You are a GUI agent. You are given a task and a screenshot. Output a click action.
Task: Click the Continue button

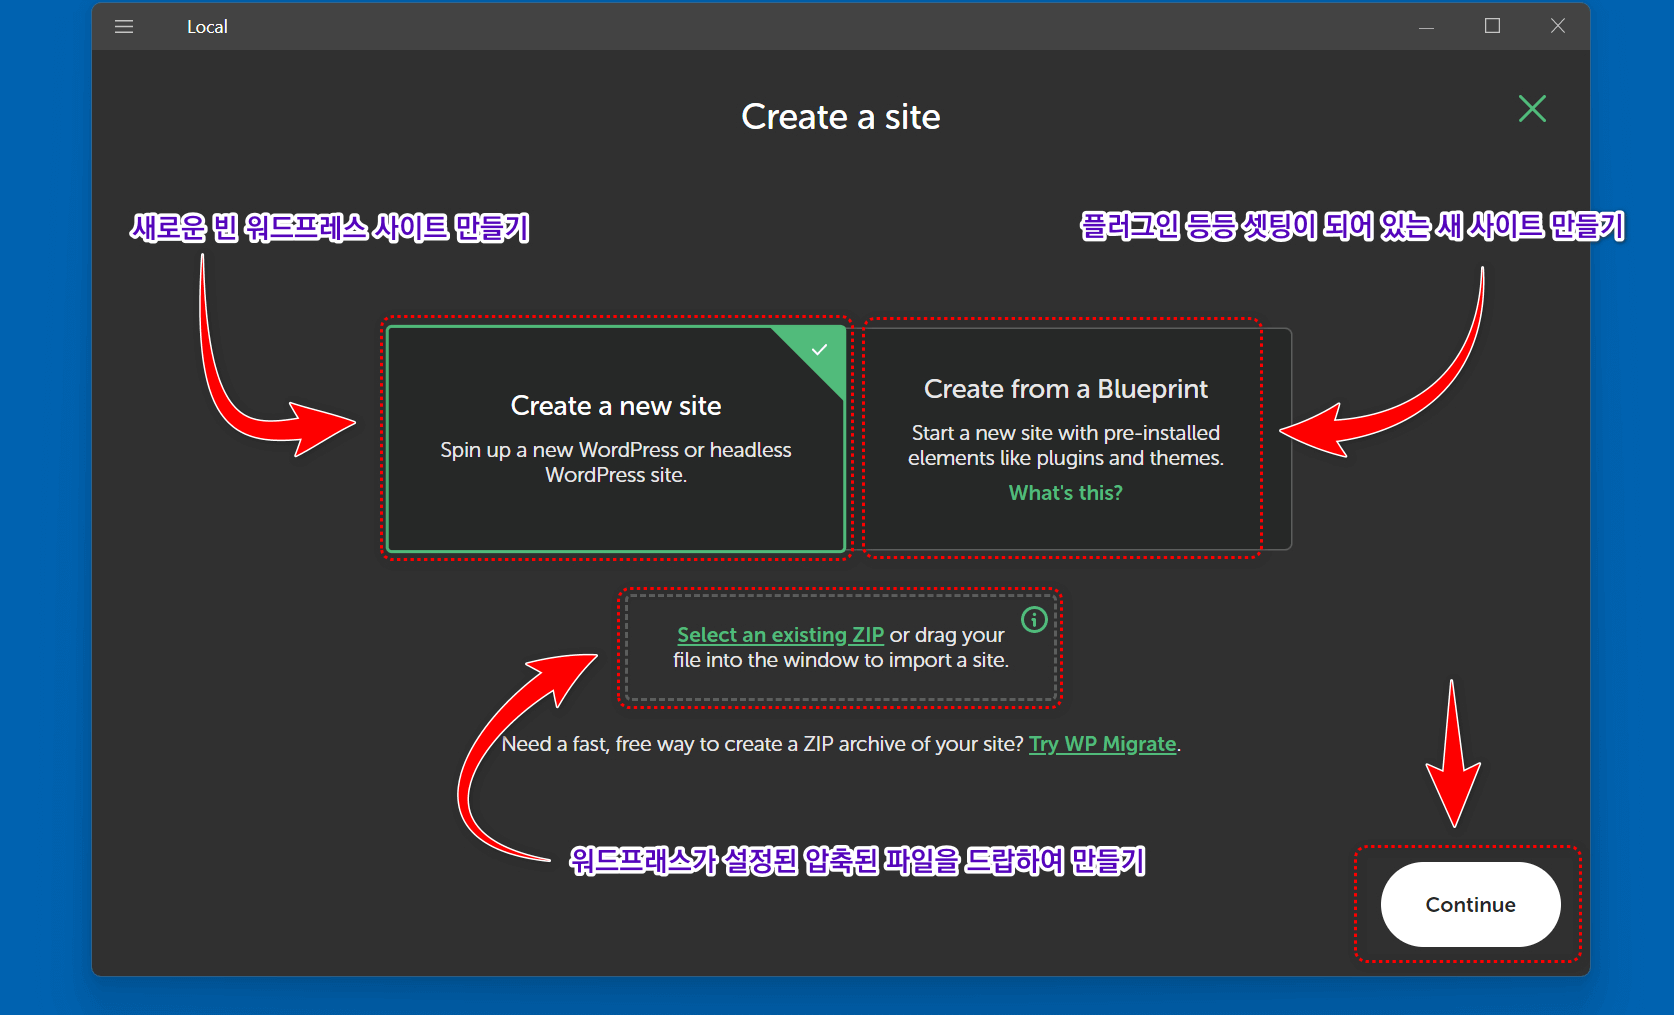pyautogui.click(x=1470, y=904)
